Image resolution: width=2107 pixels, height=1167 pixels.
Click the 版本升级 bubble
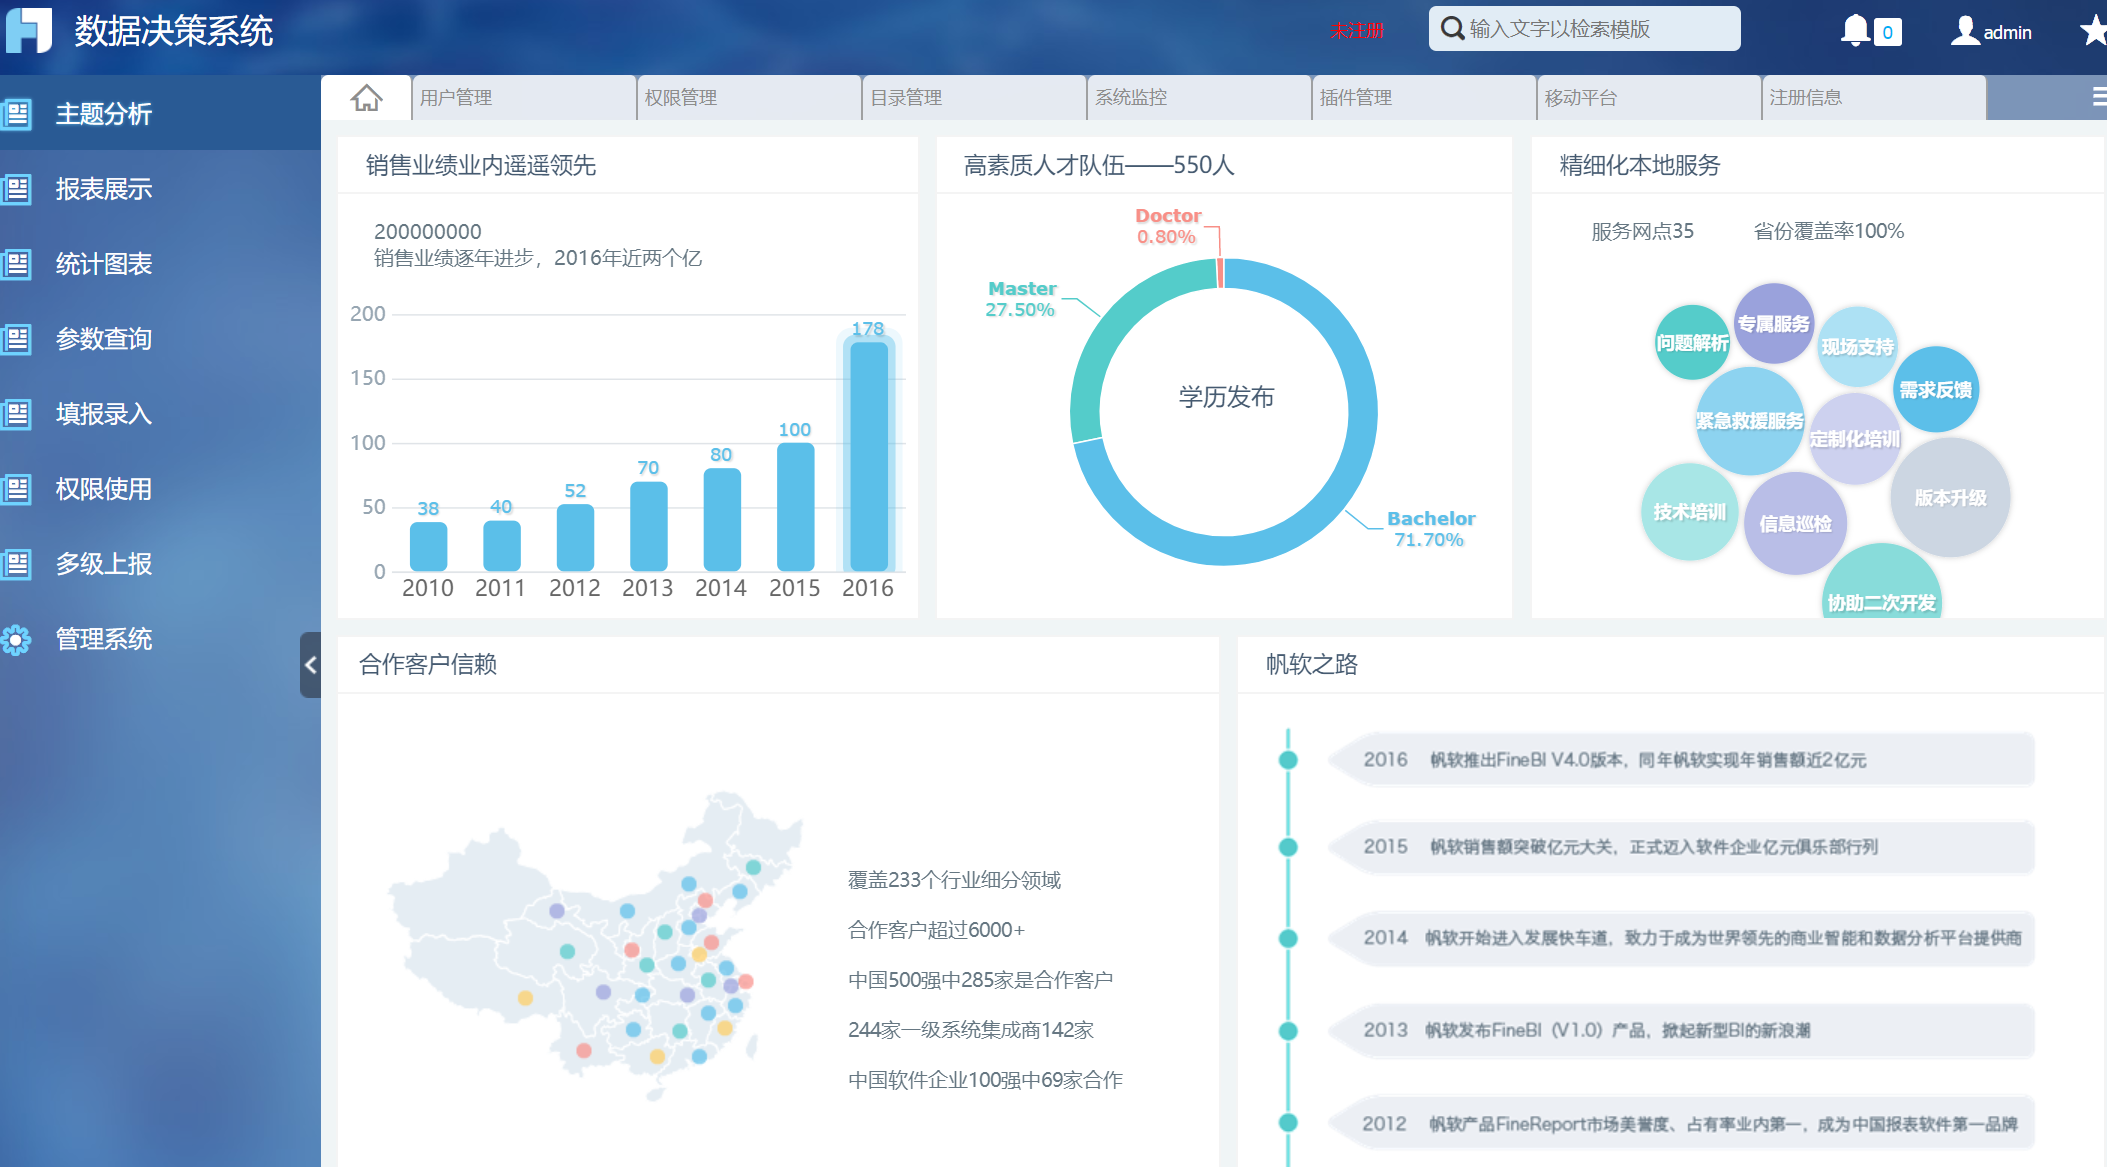pyautogui.click(x=1950, y=497)
